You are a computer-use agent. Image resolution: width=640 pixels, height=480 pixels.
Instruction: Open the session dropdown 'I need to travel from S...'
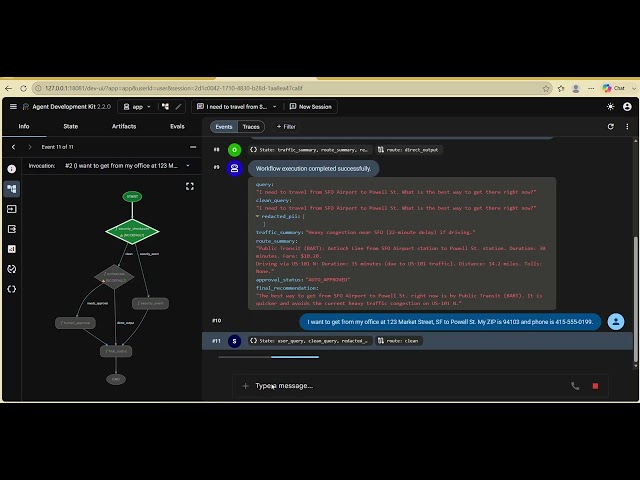click(x=237, y=107)
